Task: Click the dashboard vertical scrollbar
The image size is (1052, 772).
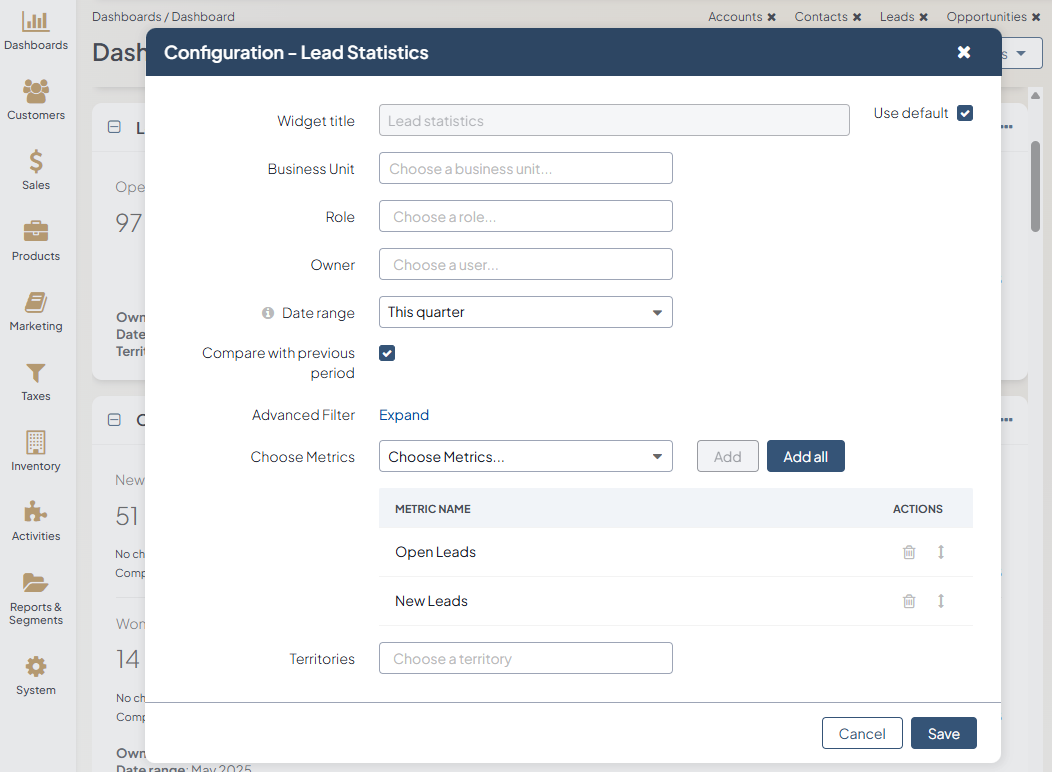Action: 1036,186
